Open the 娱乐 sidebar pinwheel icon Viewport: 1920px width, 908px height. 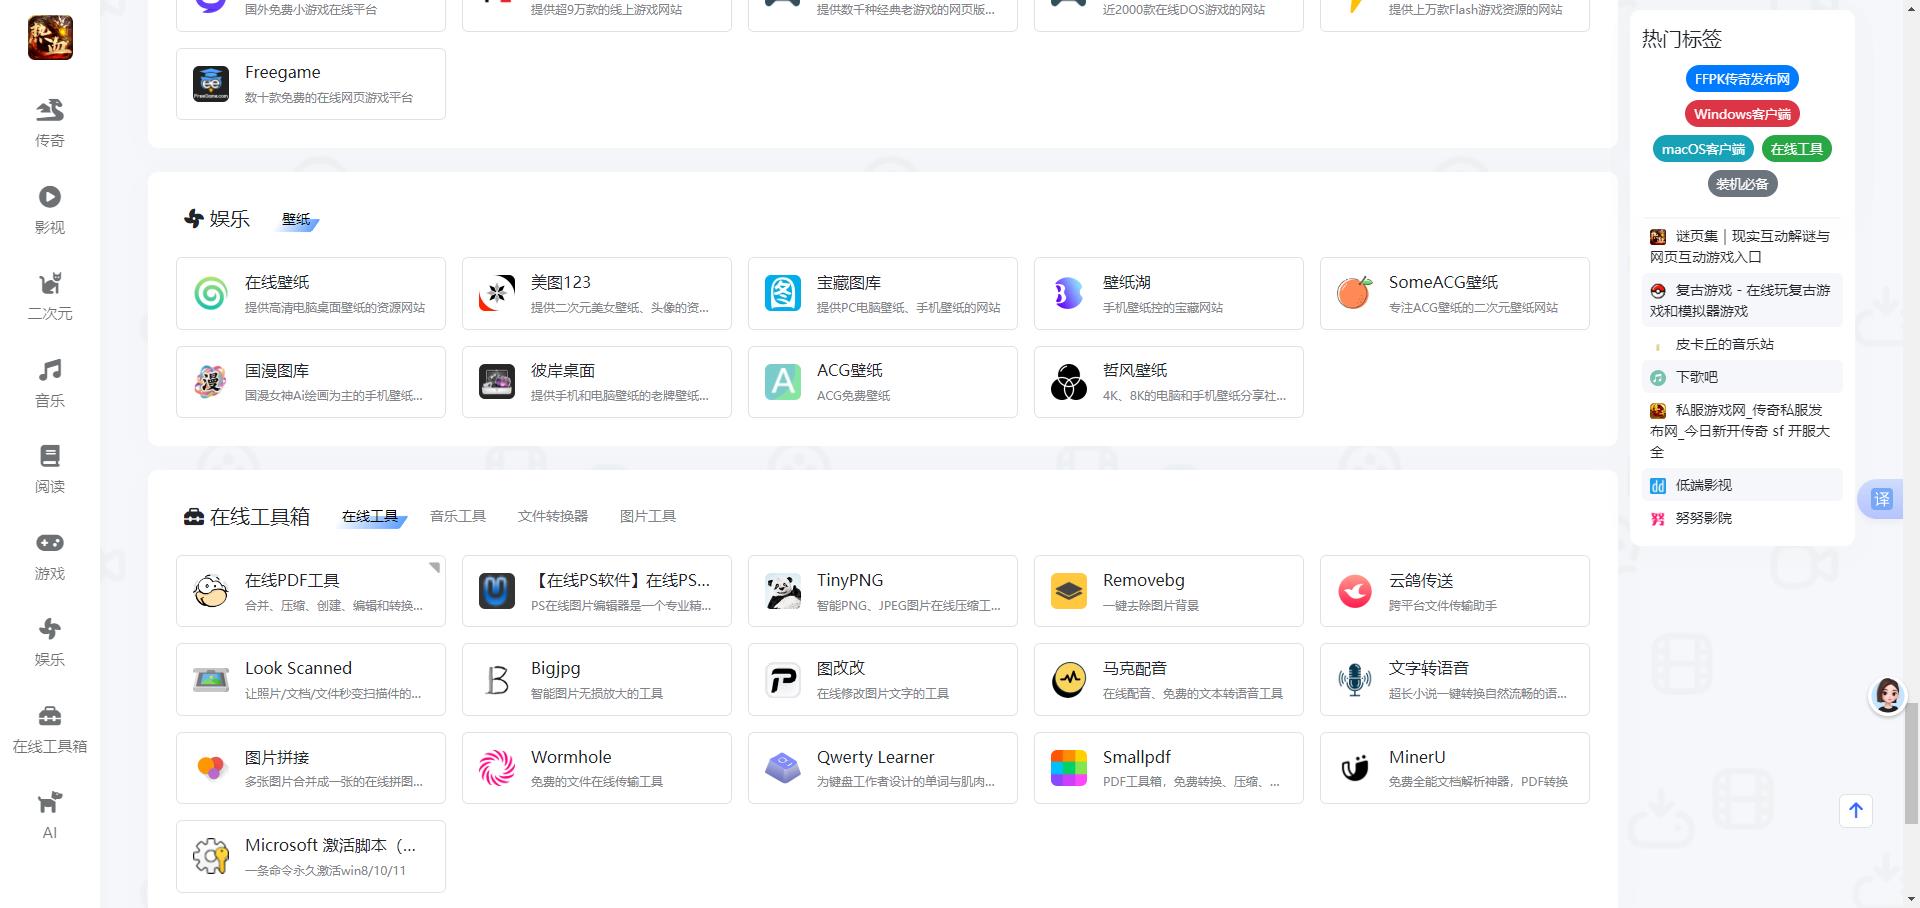50,629
